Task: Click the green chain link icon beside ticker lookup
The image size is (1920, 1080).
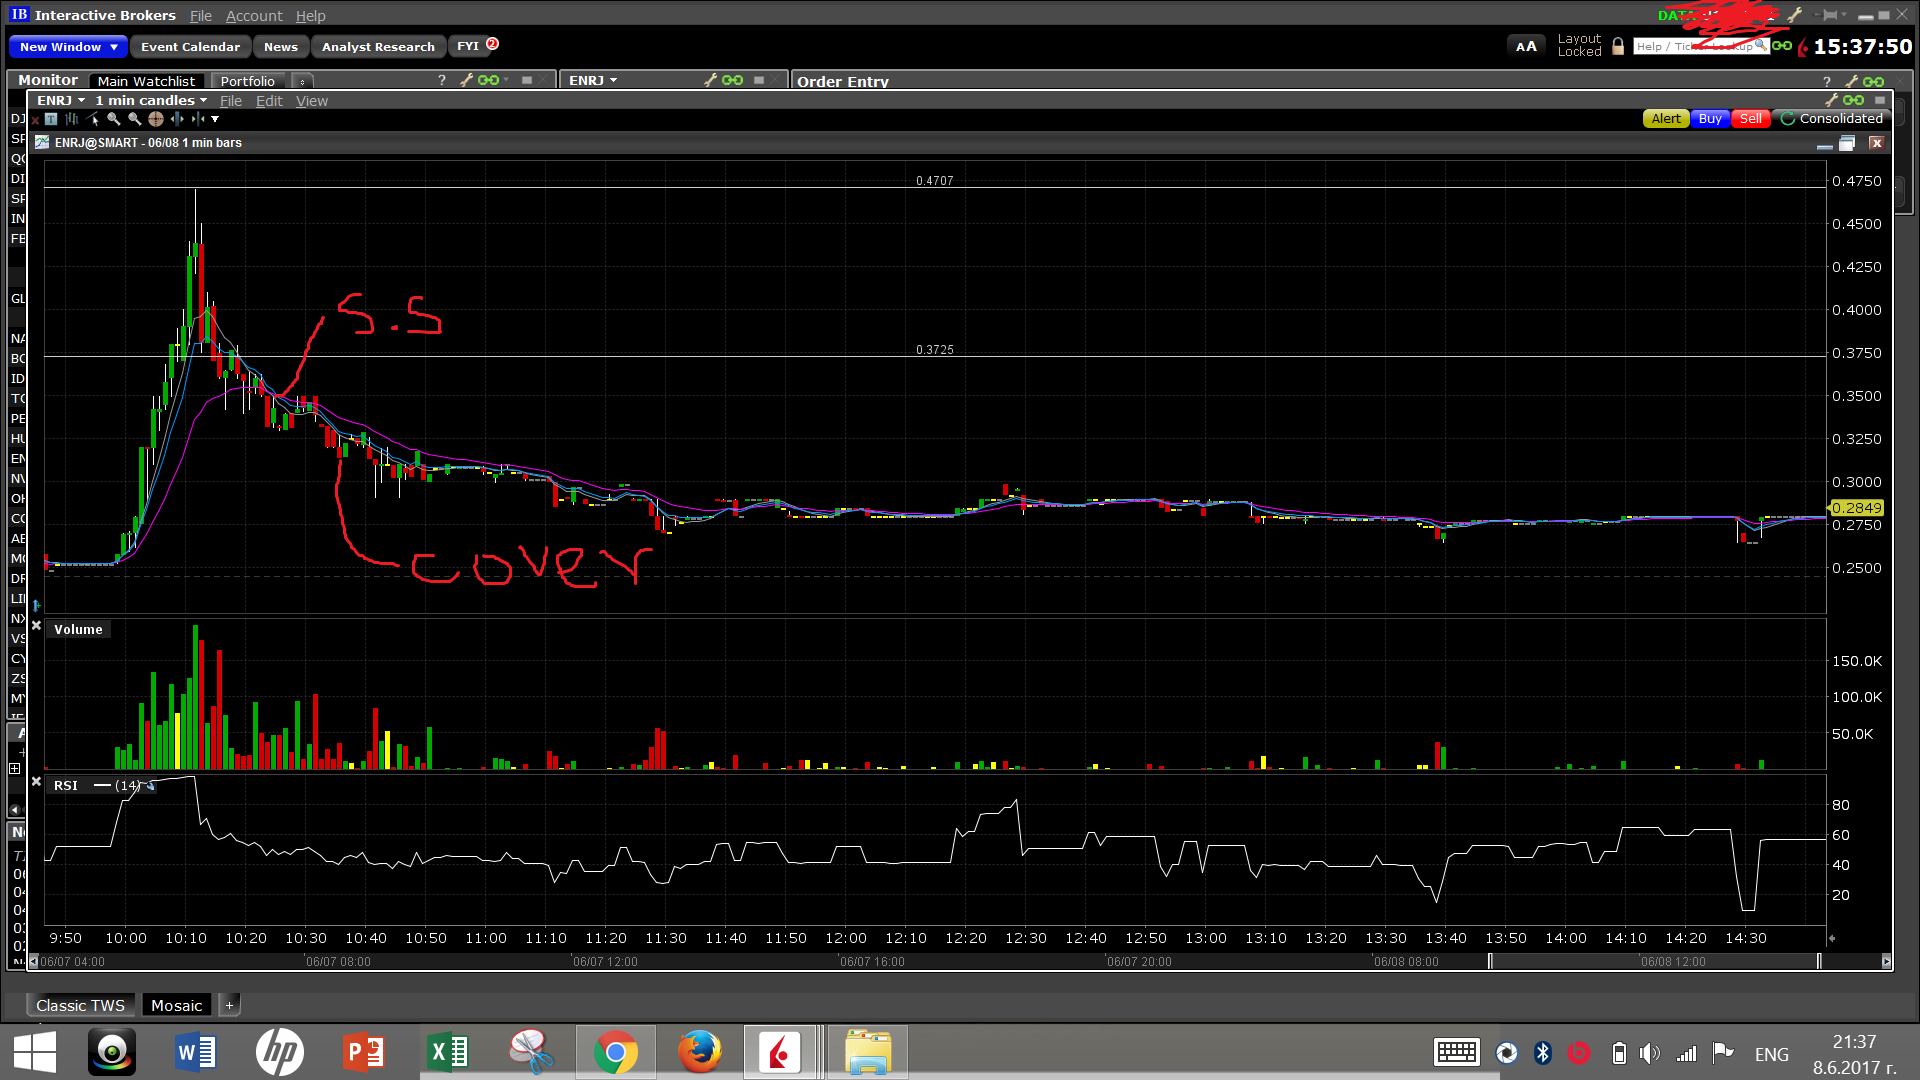Action: pyautogui.click(x=1782, y=46)
